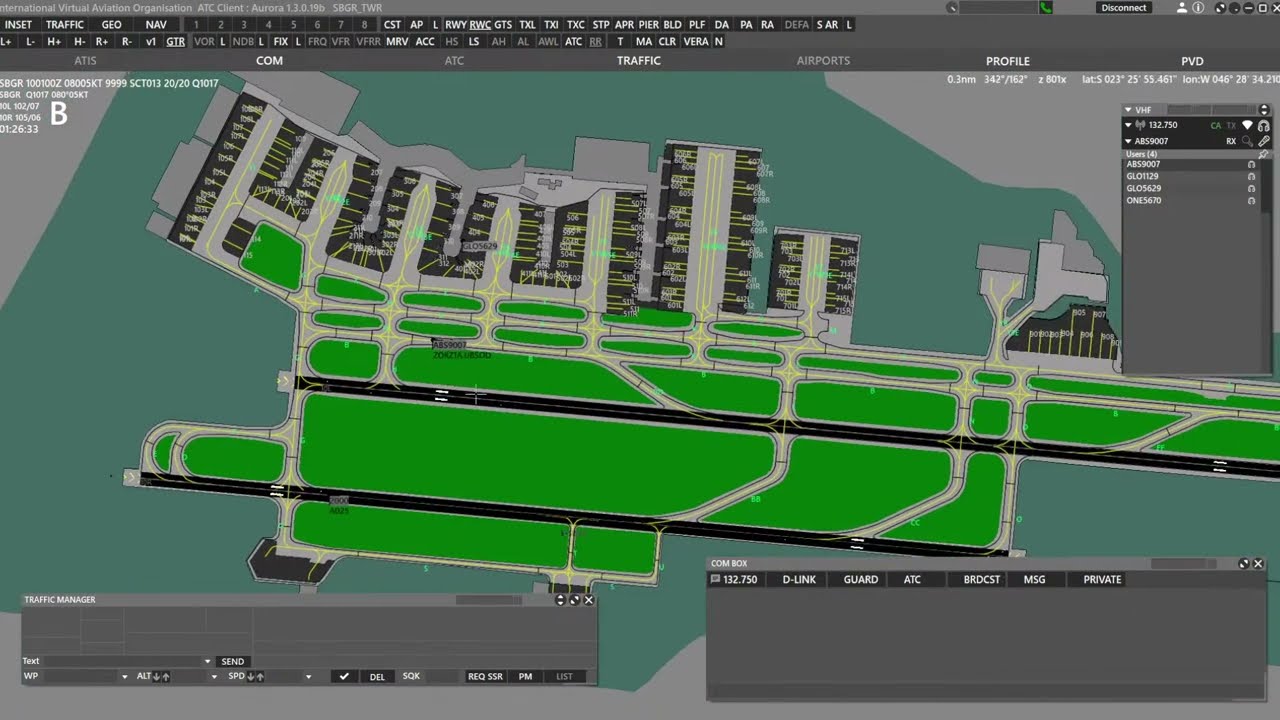Open the INSET menu
The image size is (1280, 720).
(18, 24)
